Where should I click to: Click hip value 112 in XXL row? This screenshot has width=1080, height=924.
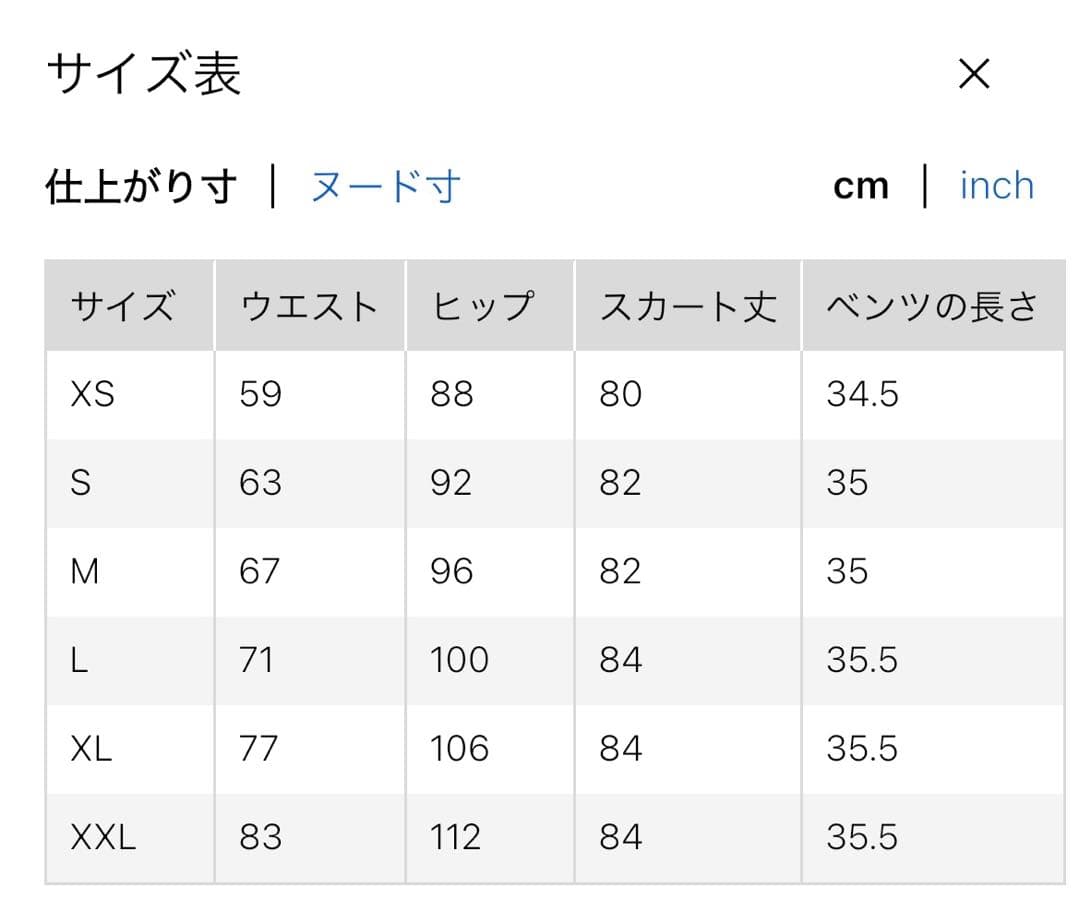(455, 838)
